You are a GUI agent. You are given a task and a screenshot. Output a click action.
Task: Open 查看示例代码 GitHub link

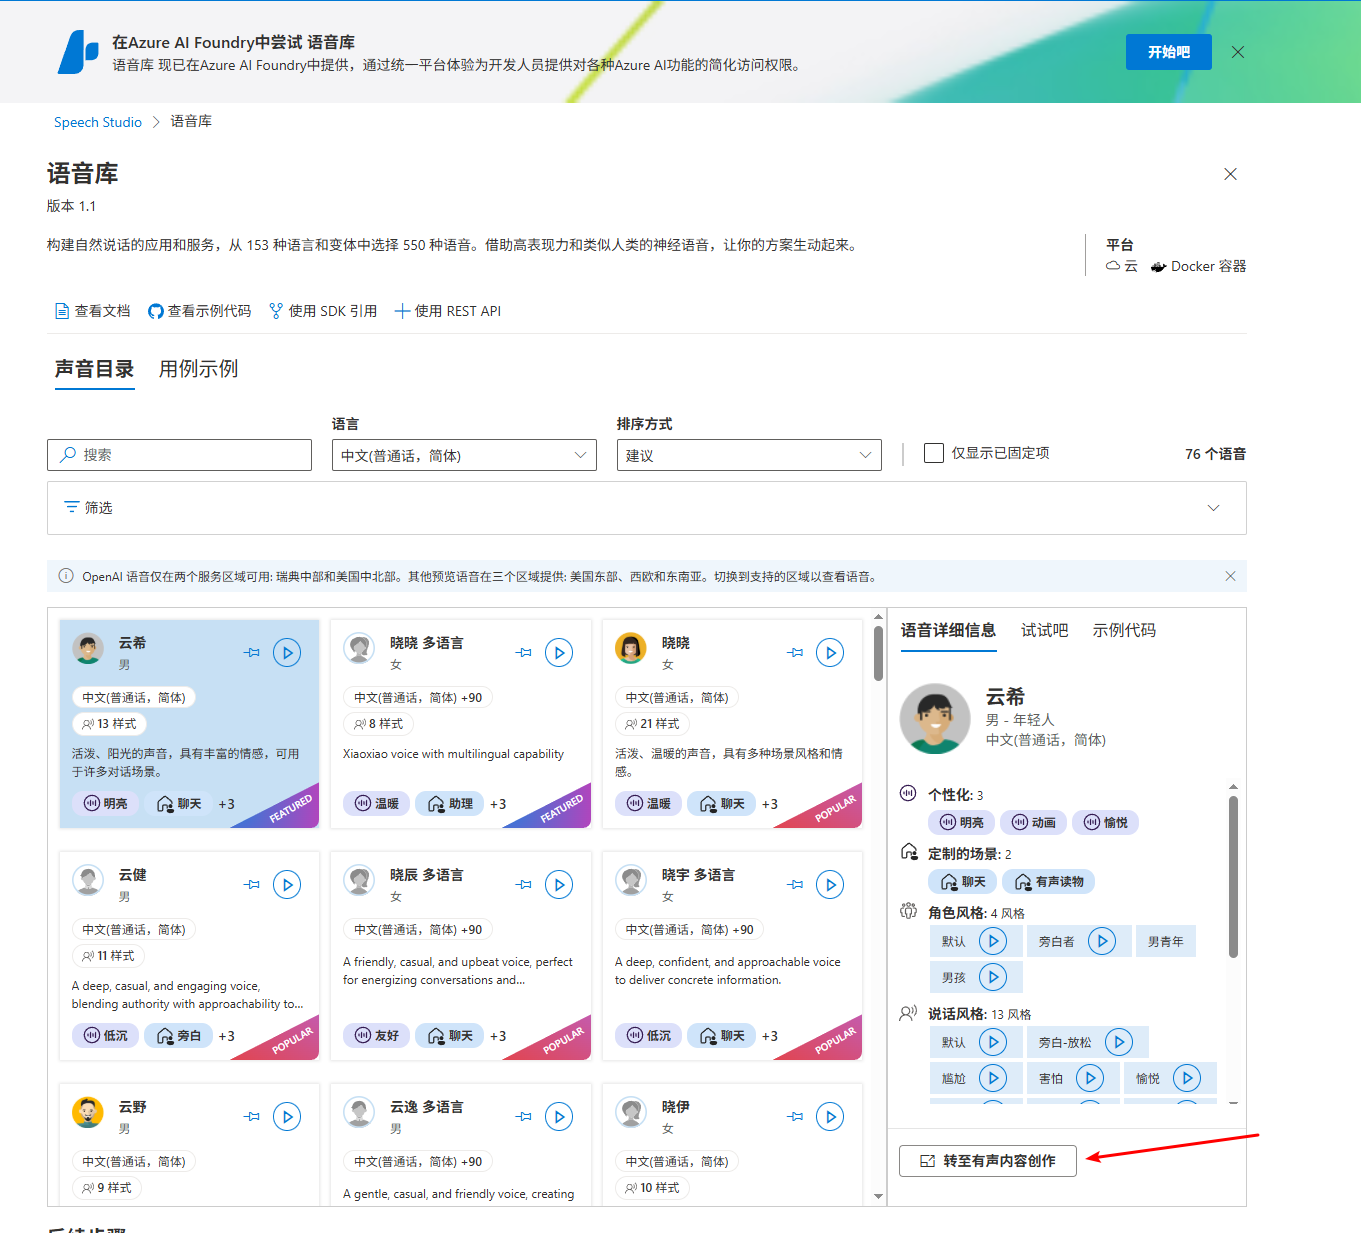pos(199,311)
